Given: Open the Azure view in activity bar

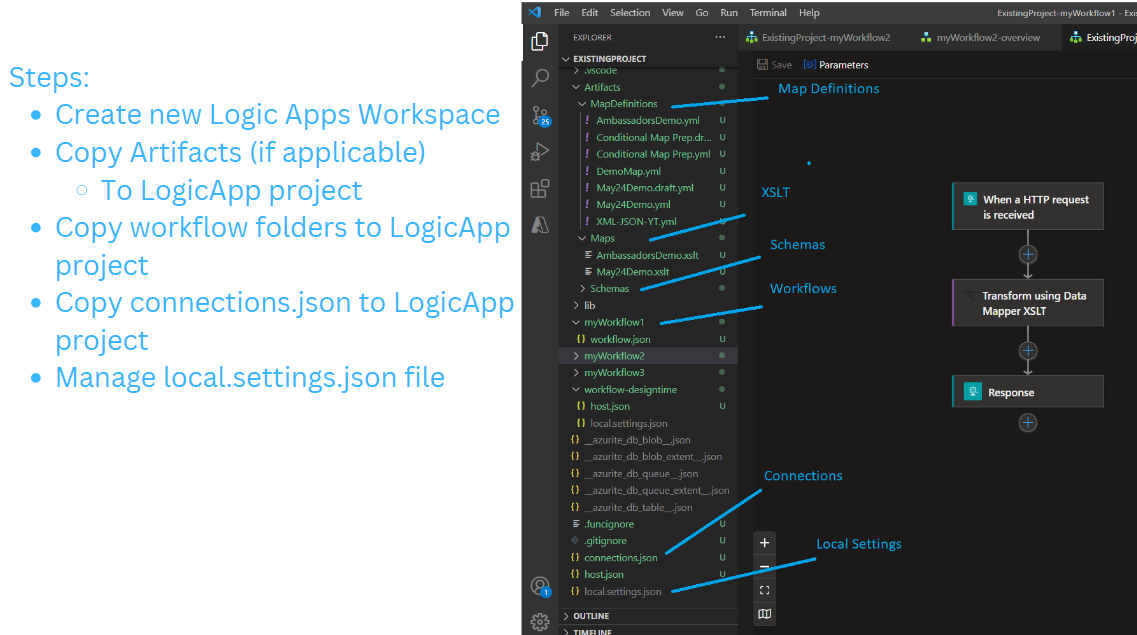Looking at the screenshot, I should coord(539,225).
